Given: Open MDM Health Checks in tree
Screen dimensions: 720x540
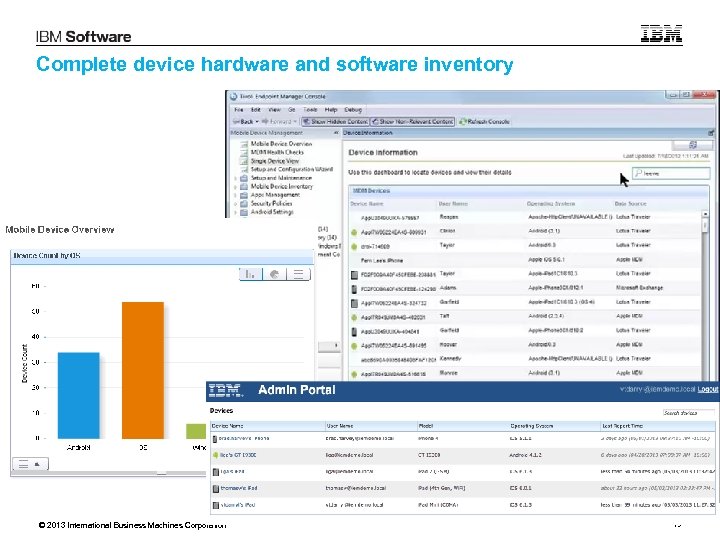Looking at the screenshot, I should (x=277, y=152).
